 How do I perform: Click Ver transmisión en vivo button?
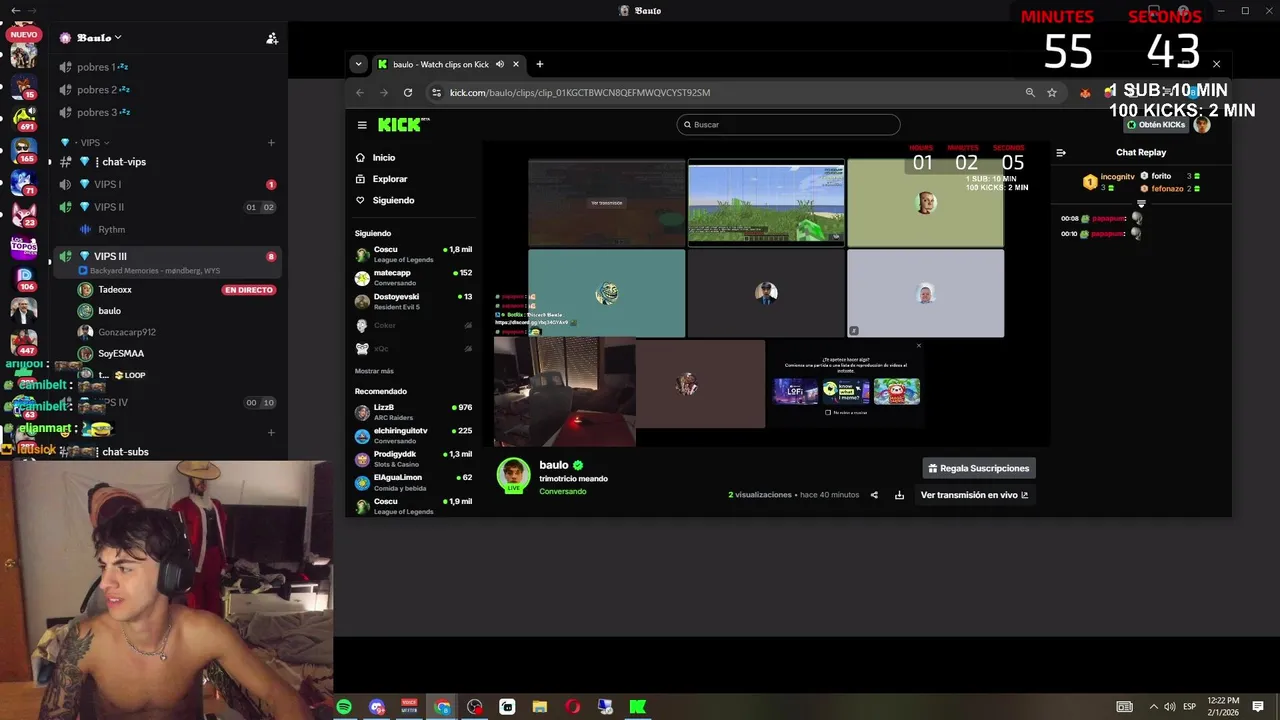(974, 495)
